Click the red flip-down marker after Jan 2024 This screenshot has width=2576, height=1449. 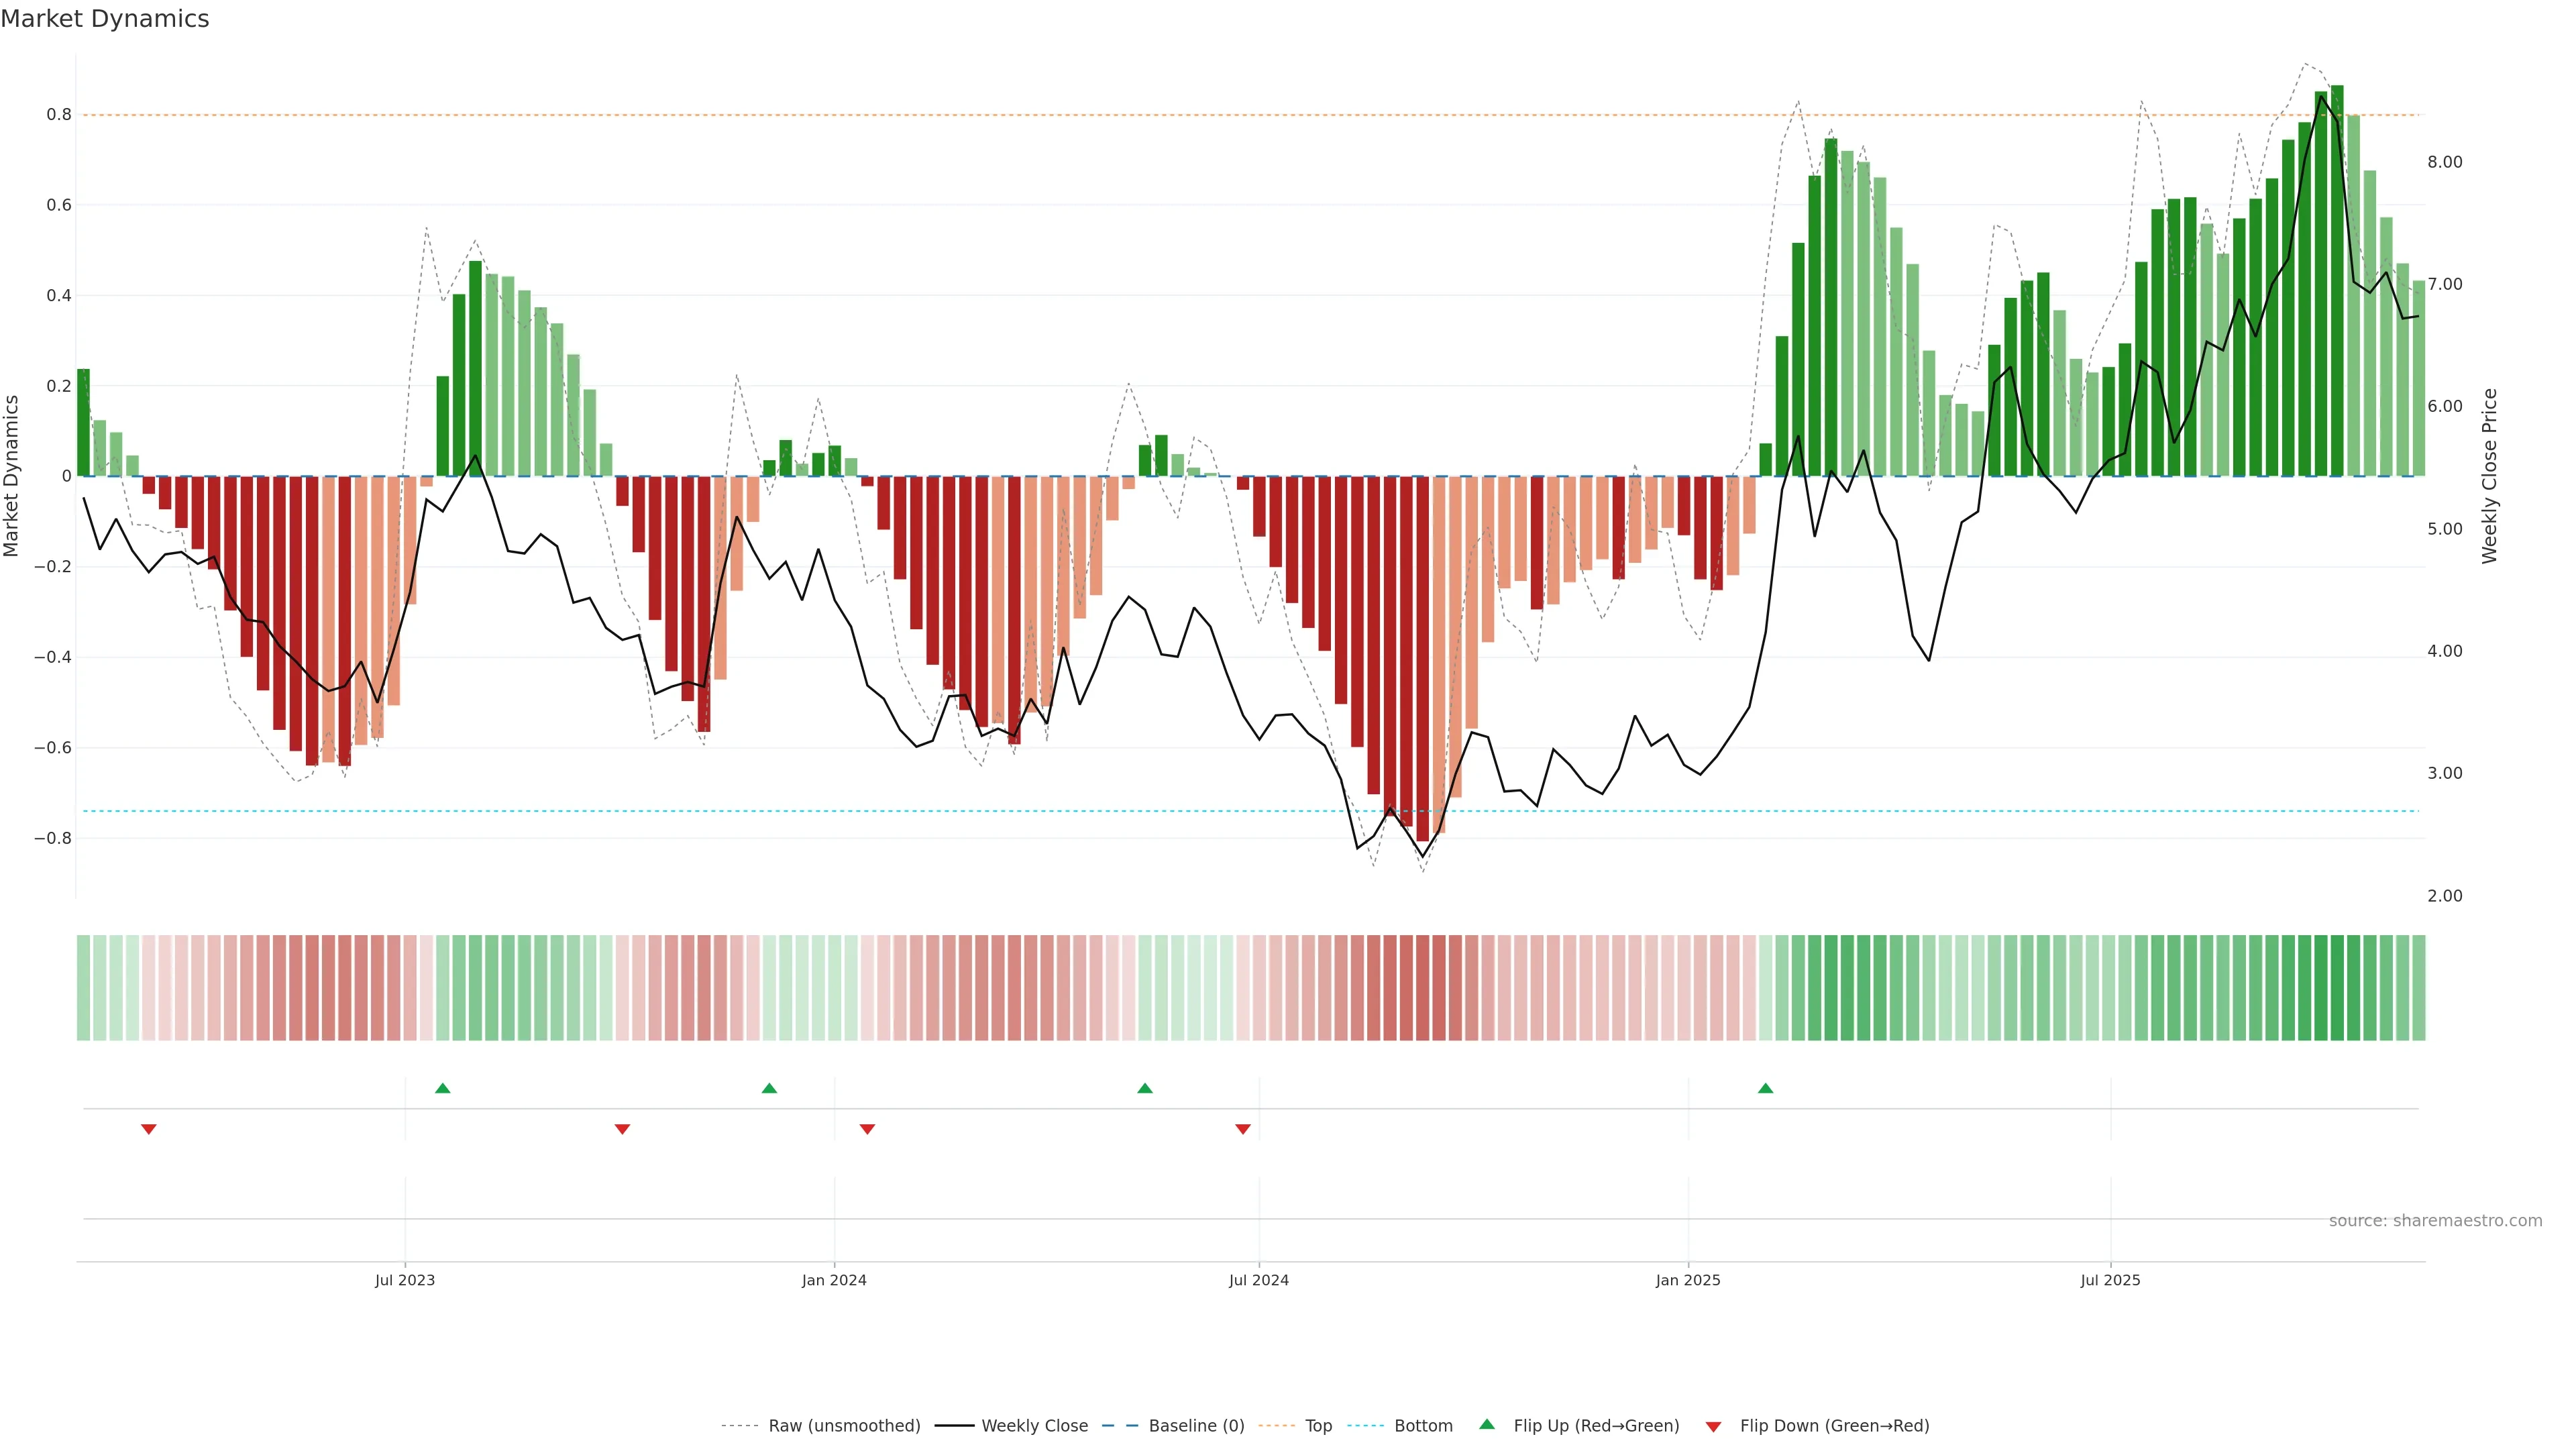(x=867, y=1129)
